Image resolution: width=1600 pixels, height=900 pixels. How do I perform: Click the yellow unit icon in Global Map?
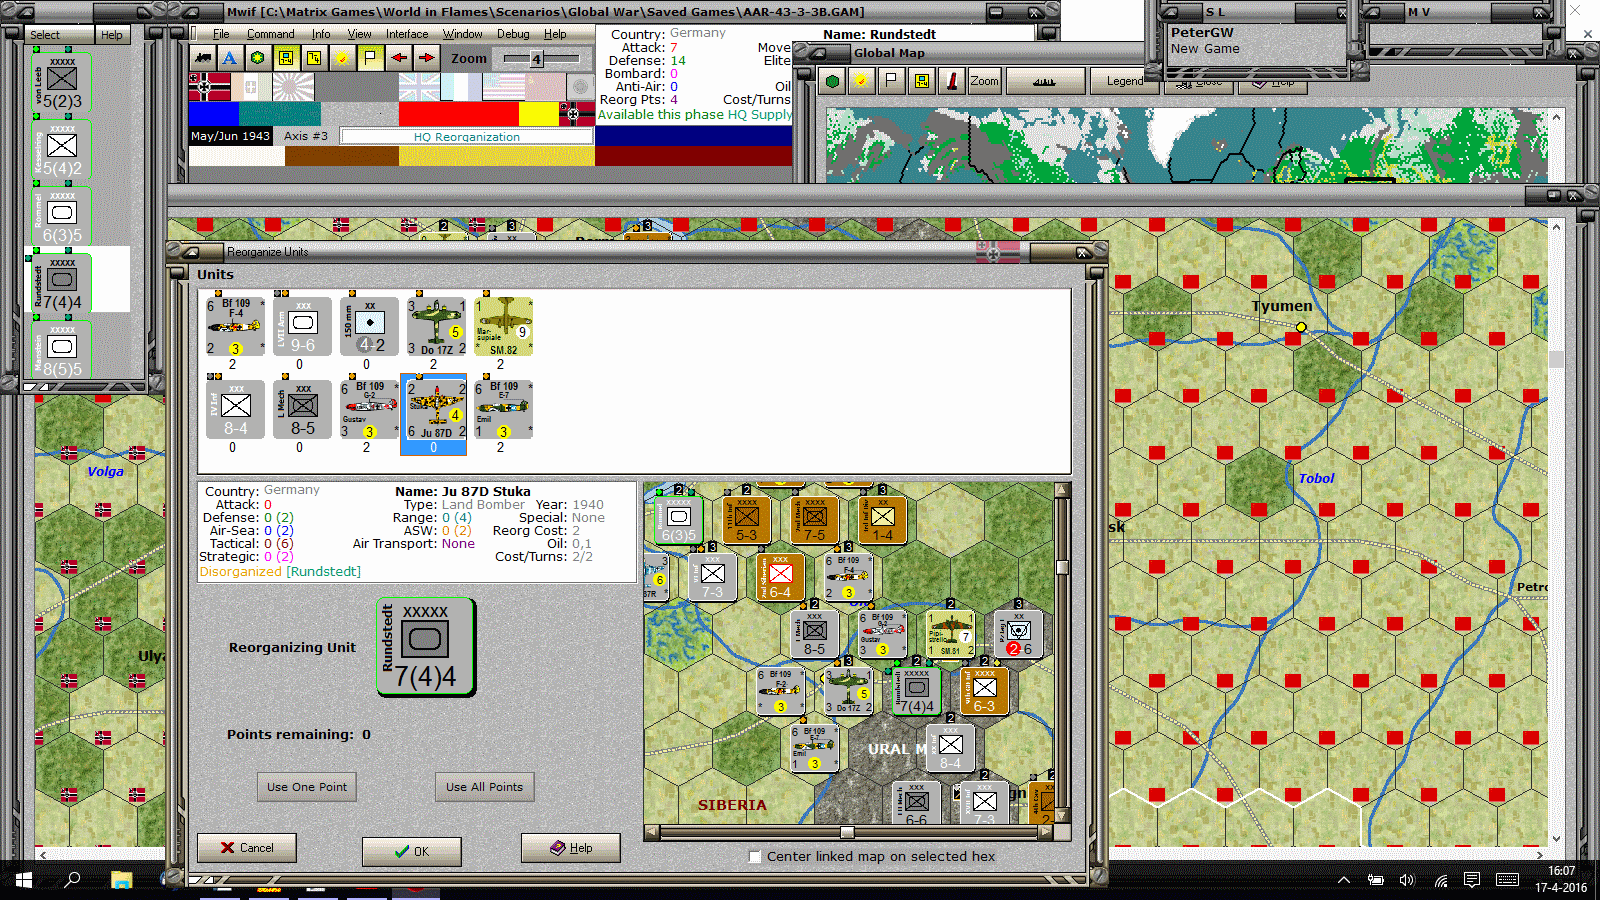pyautogui.click(x=921, y=81)
